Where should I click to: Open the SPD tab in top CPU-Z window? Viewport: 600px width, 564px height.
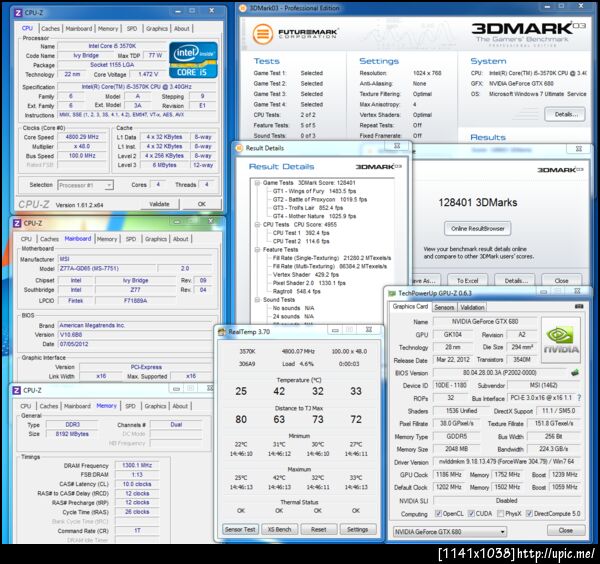[132, 29]
